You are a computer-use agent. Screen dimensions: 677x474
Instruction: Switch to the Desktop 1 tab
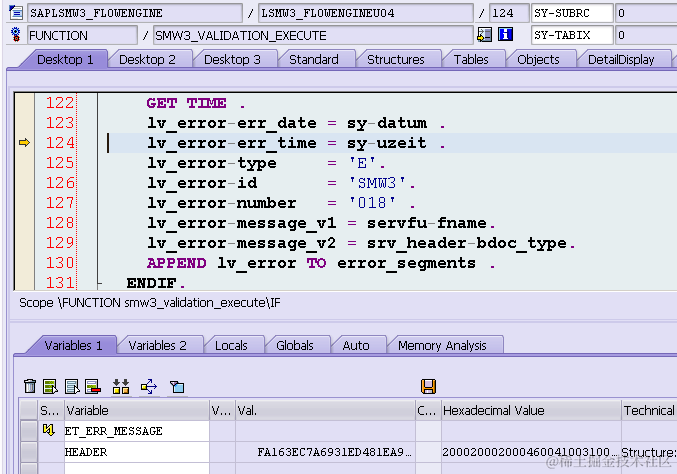coord(65,60)
